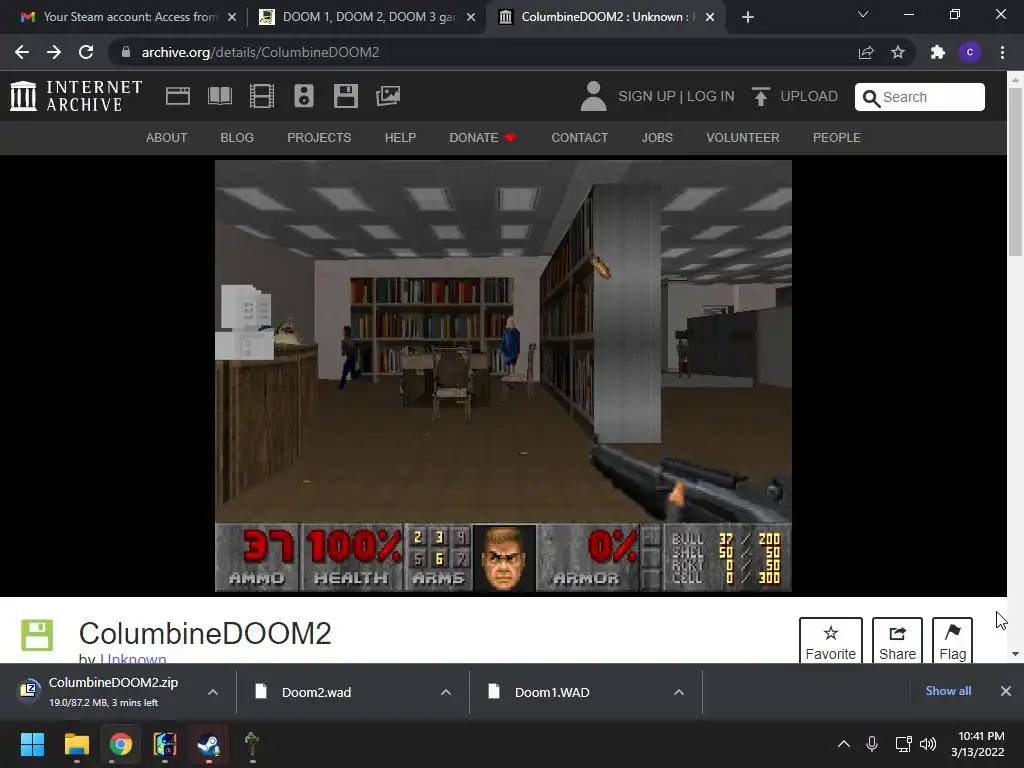This screenshot has width=1024, height=768.
Task: Open Chrome three-dot menu
Action: pyautogui.click(x=1002, y=52)
